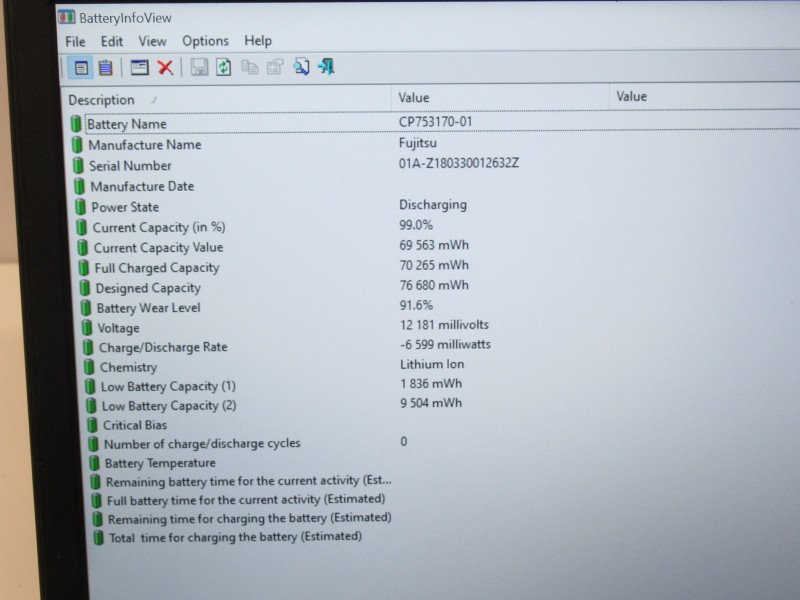Click the Save floppy disk icon
This screenshot has width=800, height=600.
[199, 67]
